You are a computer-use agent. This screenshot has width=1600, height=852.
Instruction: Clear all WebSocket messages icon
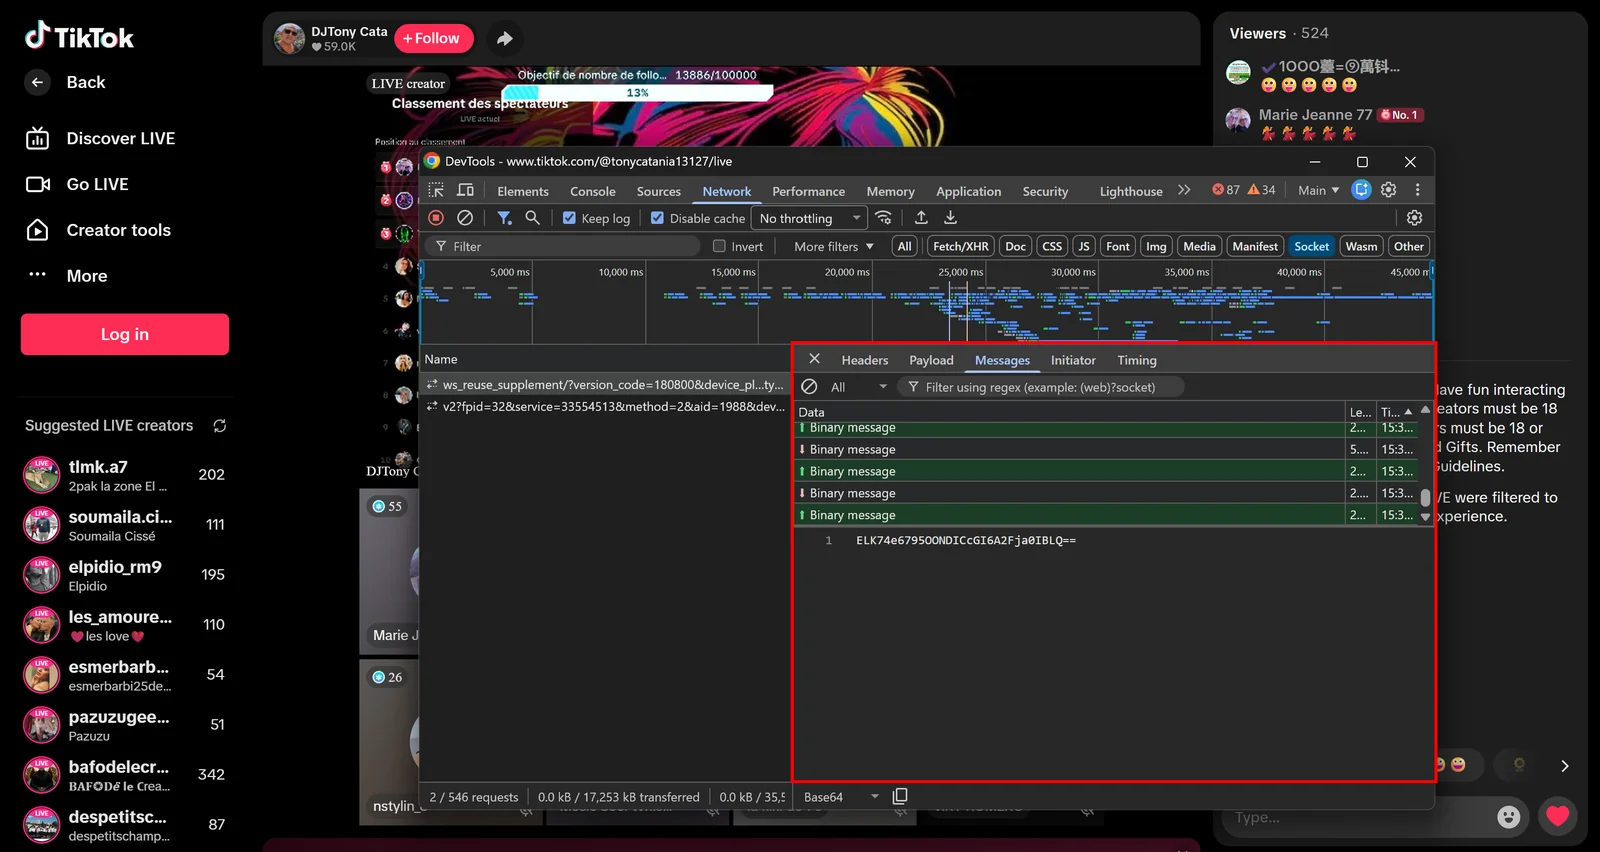pos(810,387)
